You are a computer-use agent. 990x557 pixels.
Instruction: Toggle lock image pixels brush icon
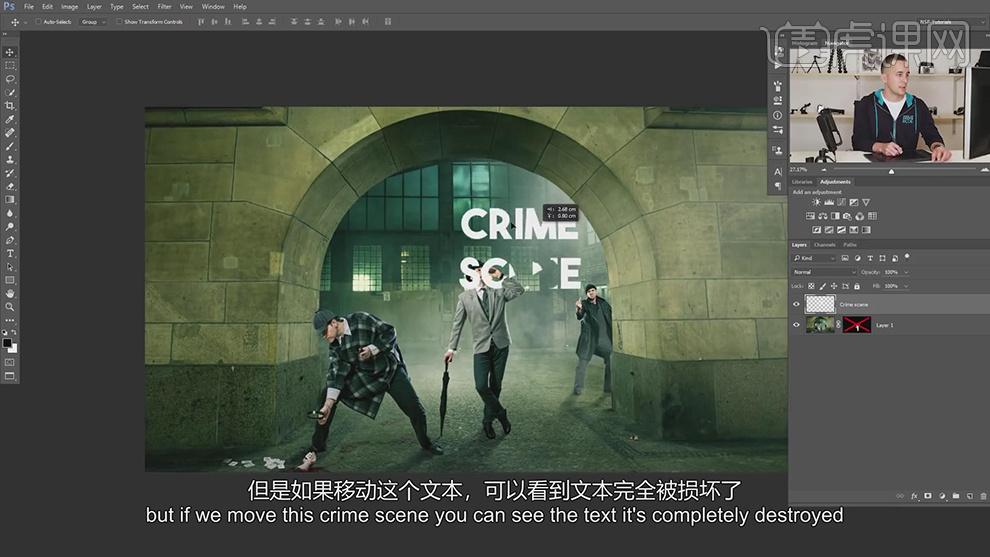click(823, 286)
